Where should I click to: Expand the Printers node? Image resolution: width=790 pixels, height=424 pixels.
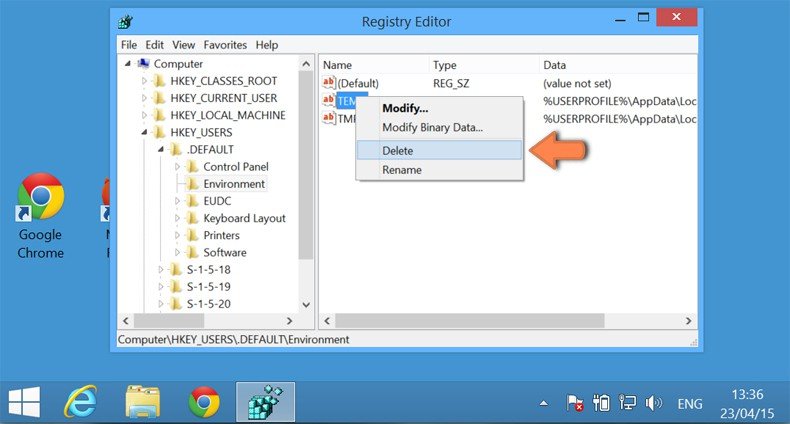[x=177, y=235]
